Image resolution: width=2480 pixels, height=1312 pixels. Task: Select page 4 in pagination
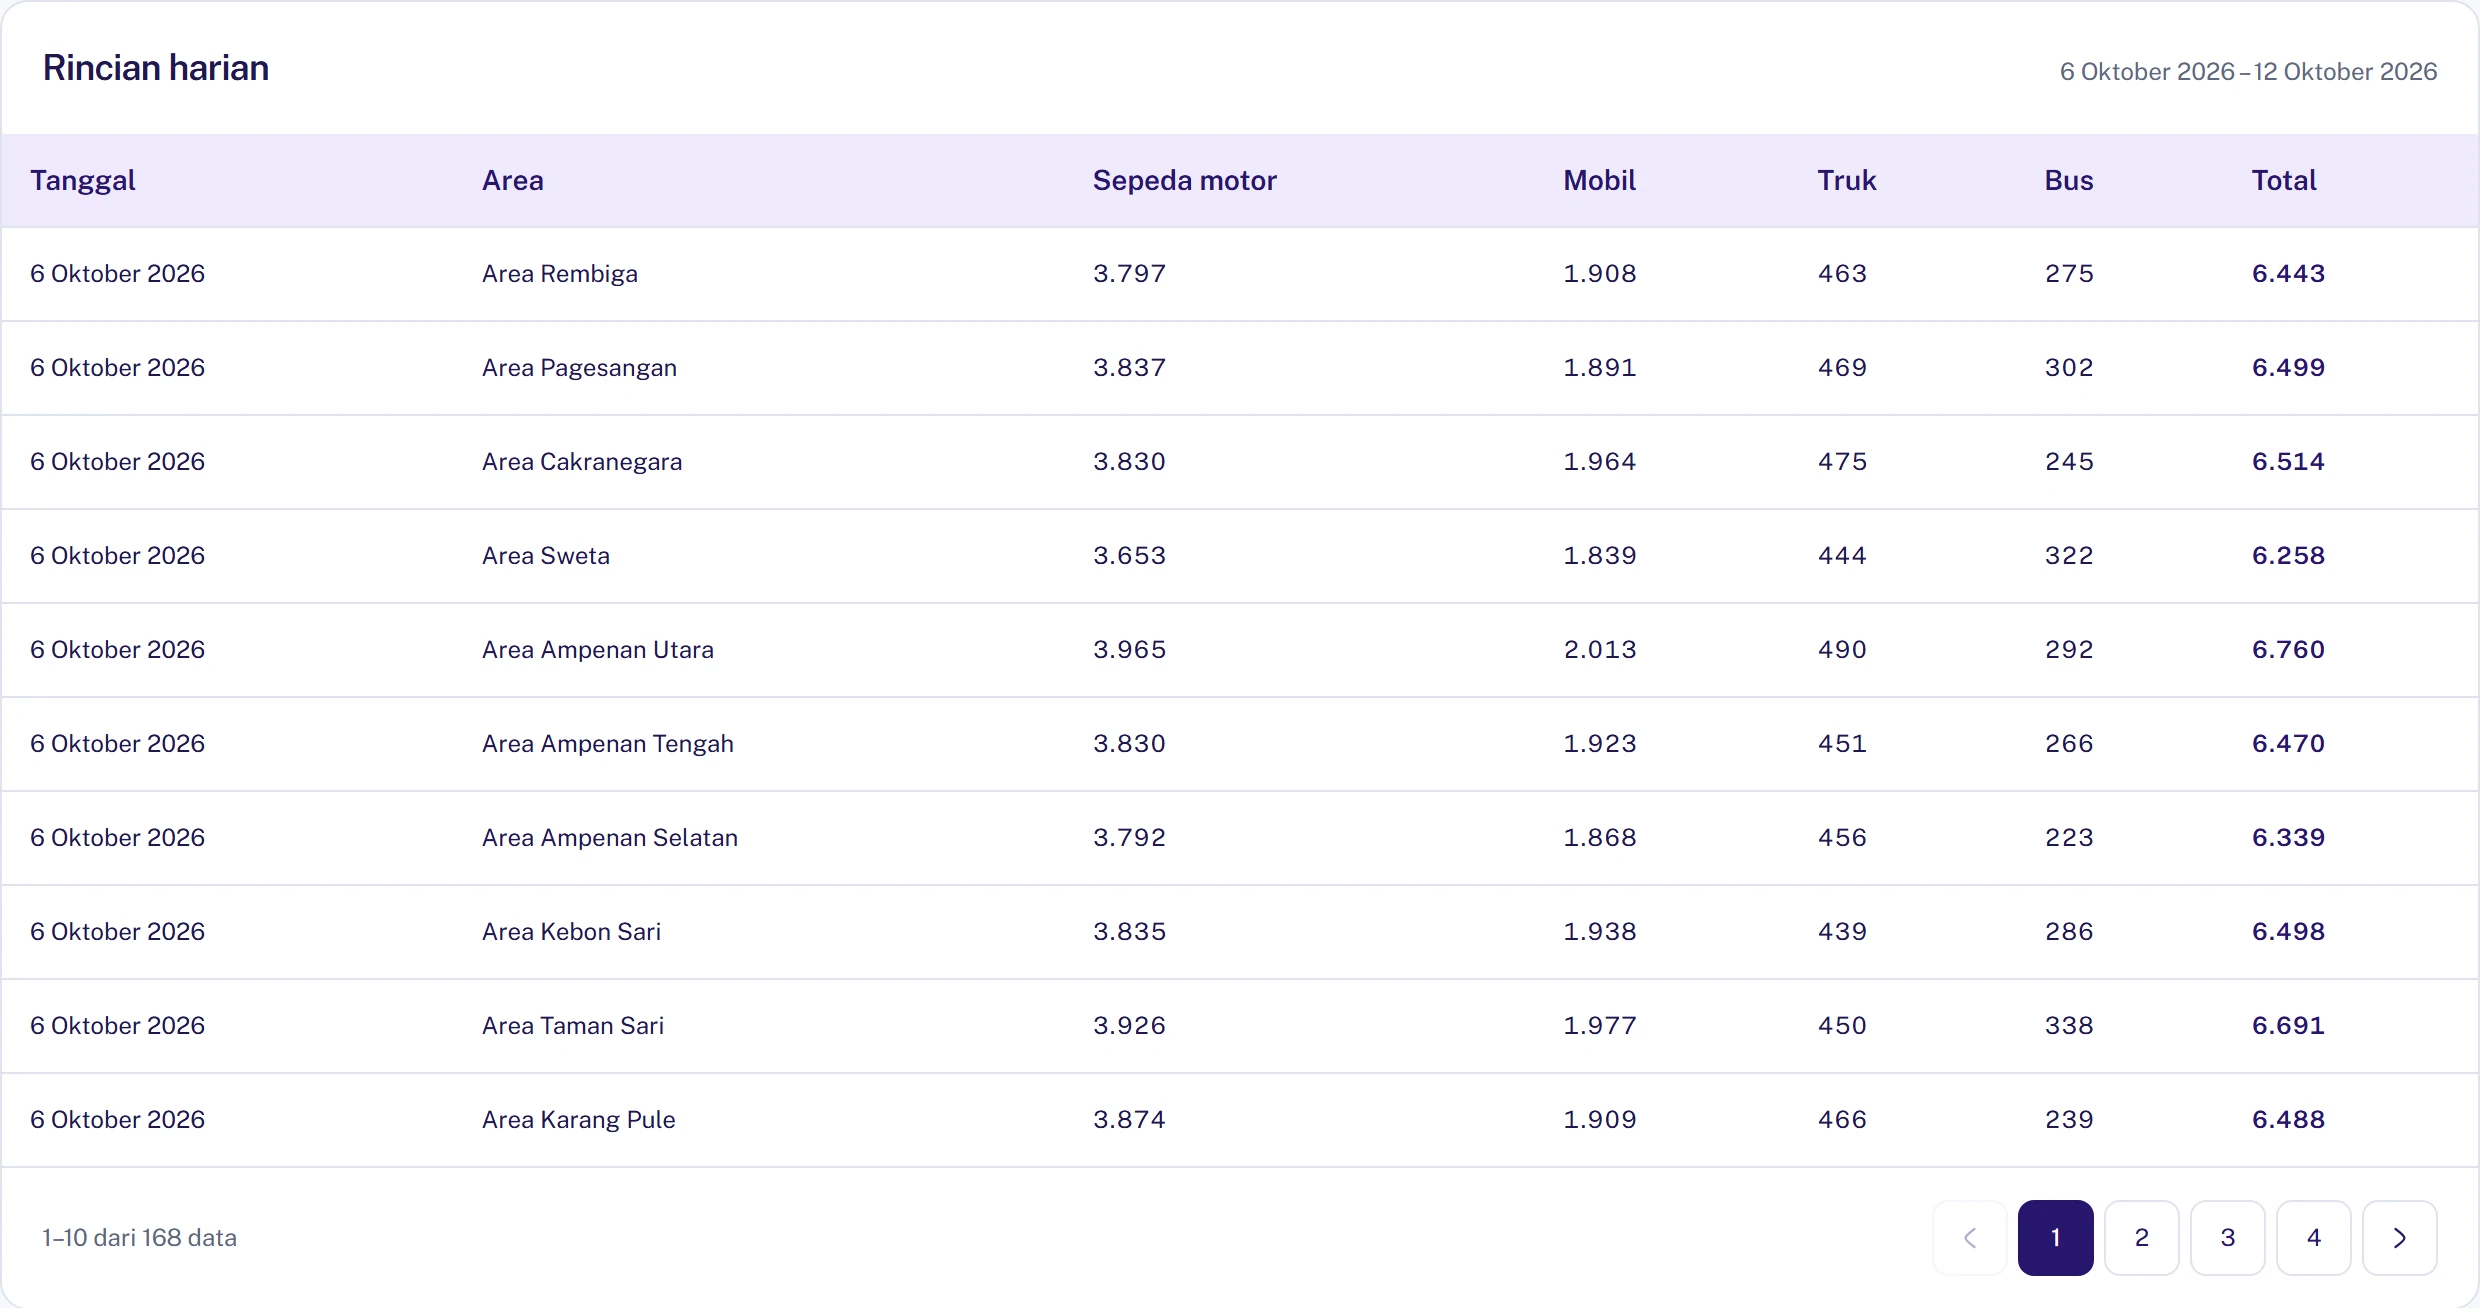pos(2314,1238)
